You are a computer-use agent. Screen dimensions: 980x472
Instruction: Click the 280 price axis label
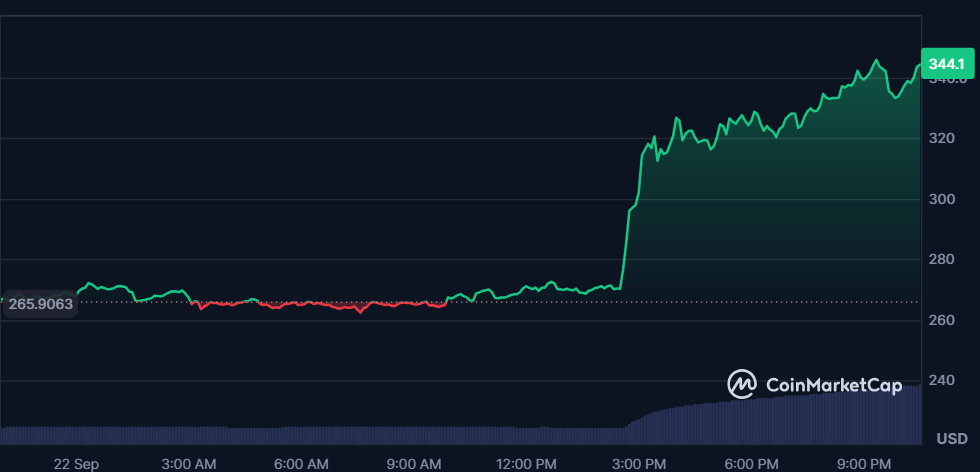click(x=941, y=259)
